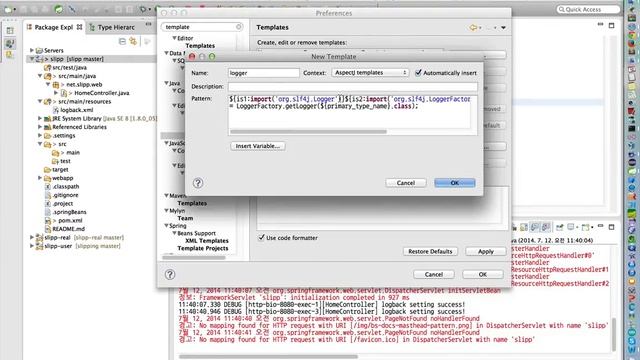Select Template Projects preference page

pyautogui.click(x=203, y=248)
